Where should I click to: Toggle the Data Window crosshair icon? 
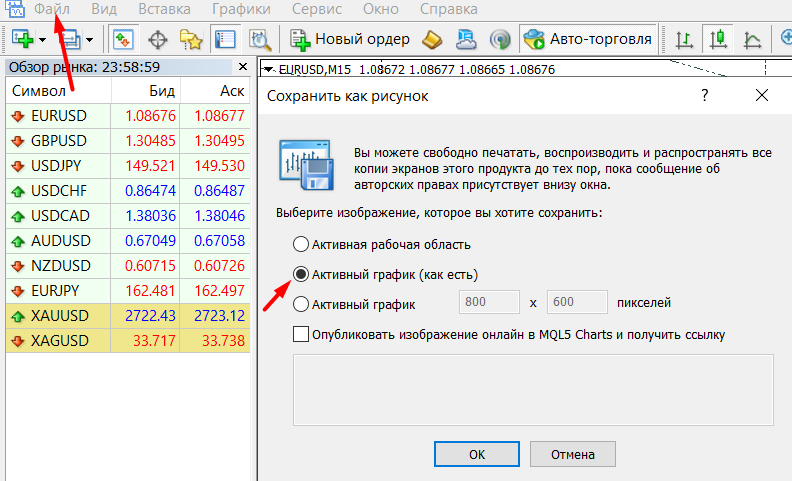point(158,39)
